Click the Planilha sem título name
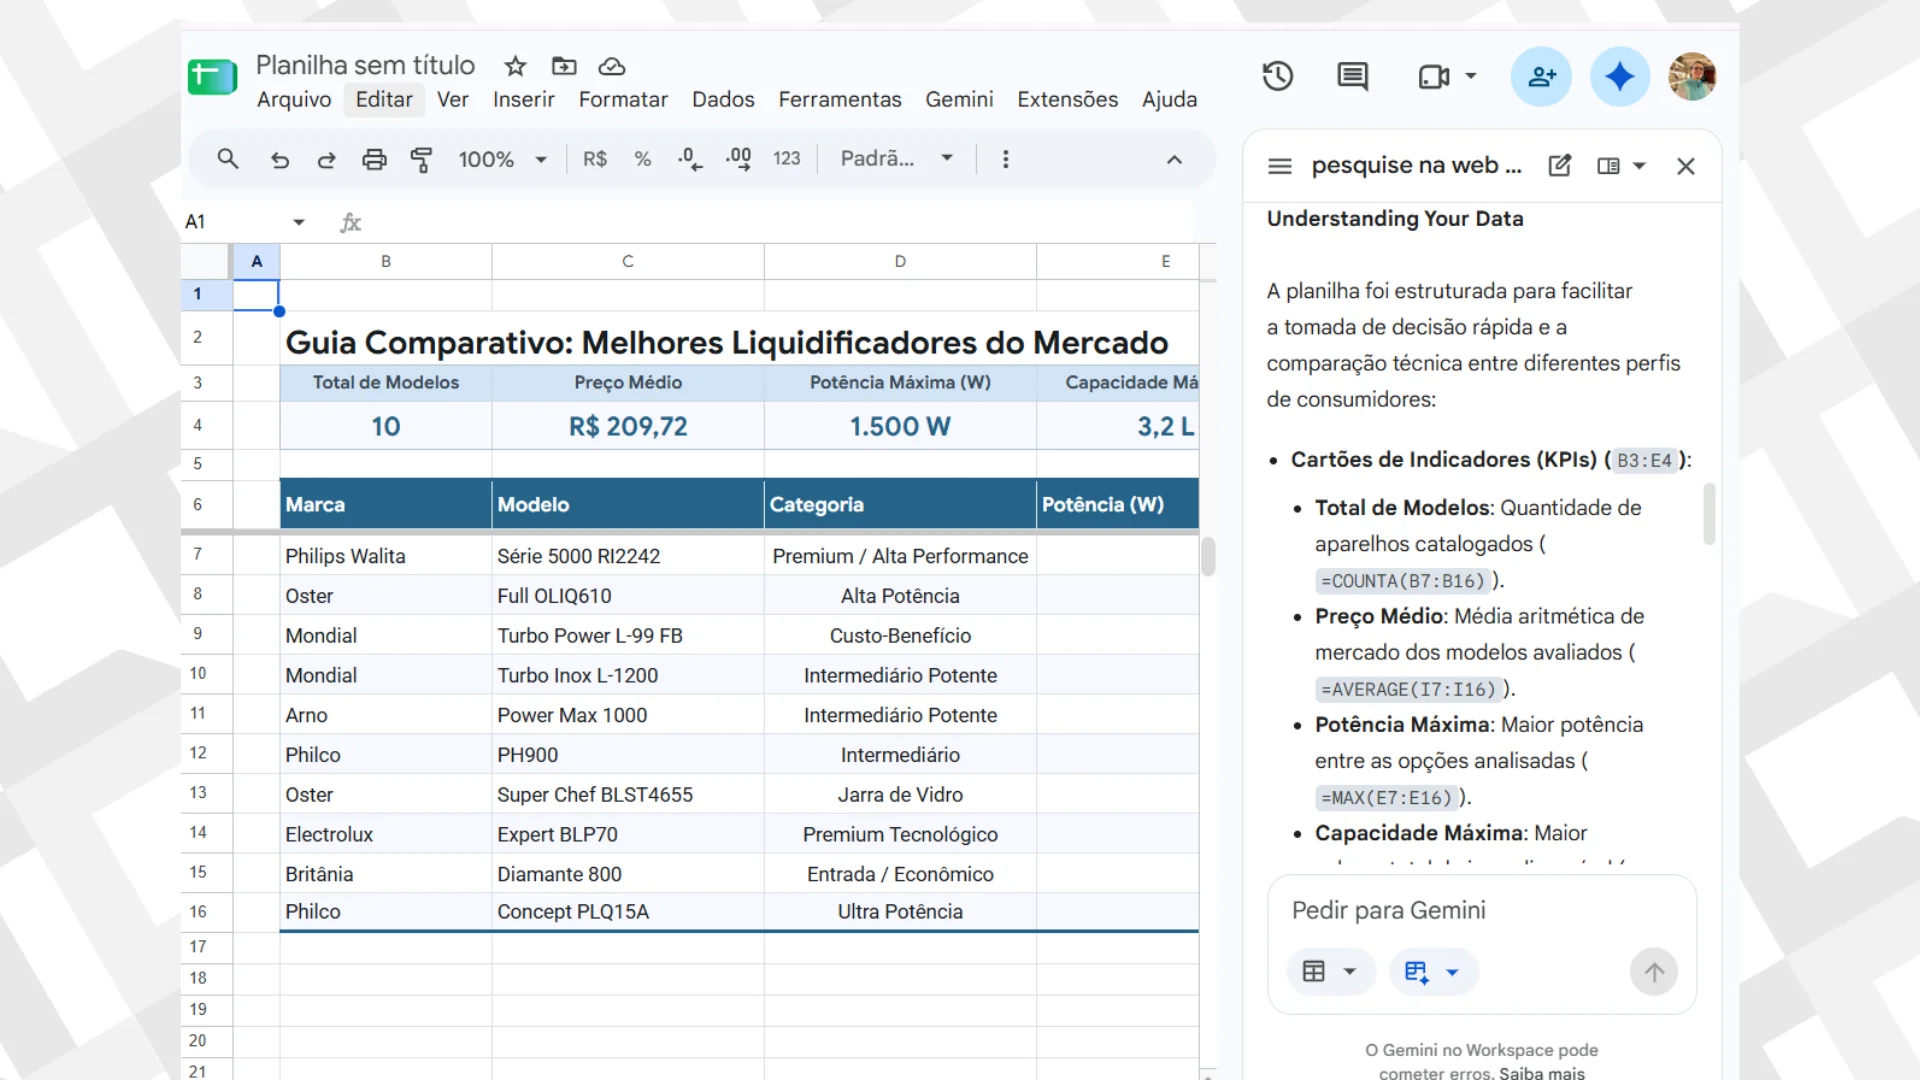Image resolution: width=1920 pixels, height=1080 pixels. pos(365,65)
